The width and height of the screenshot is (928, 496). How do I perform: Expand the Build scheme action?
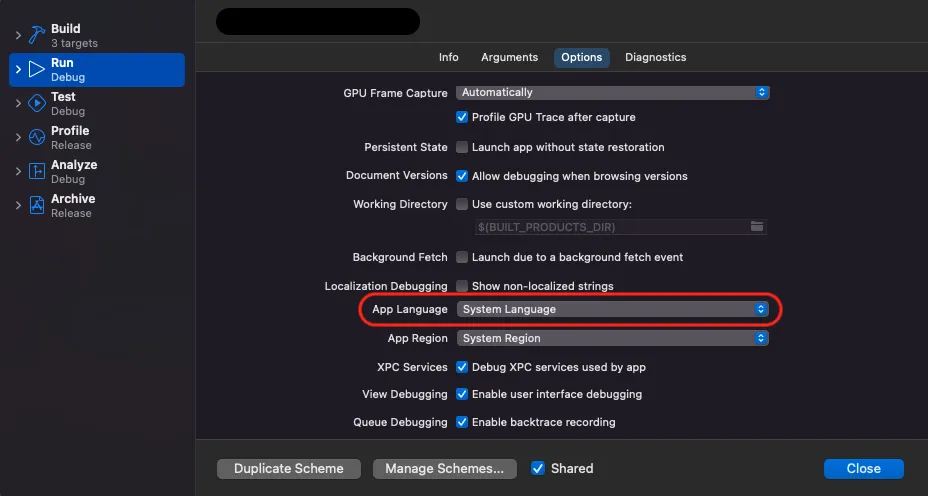[17, 36]
